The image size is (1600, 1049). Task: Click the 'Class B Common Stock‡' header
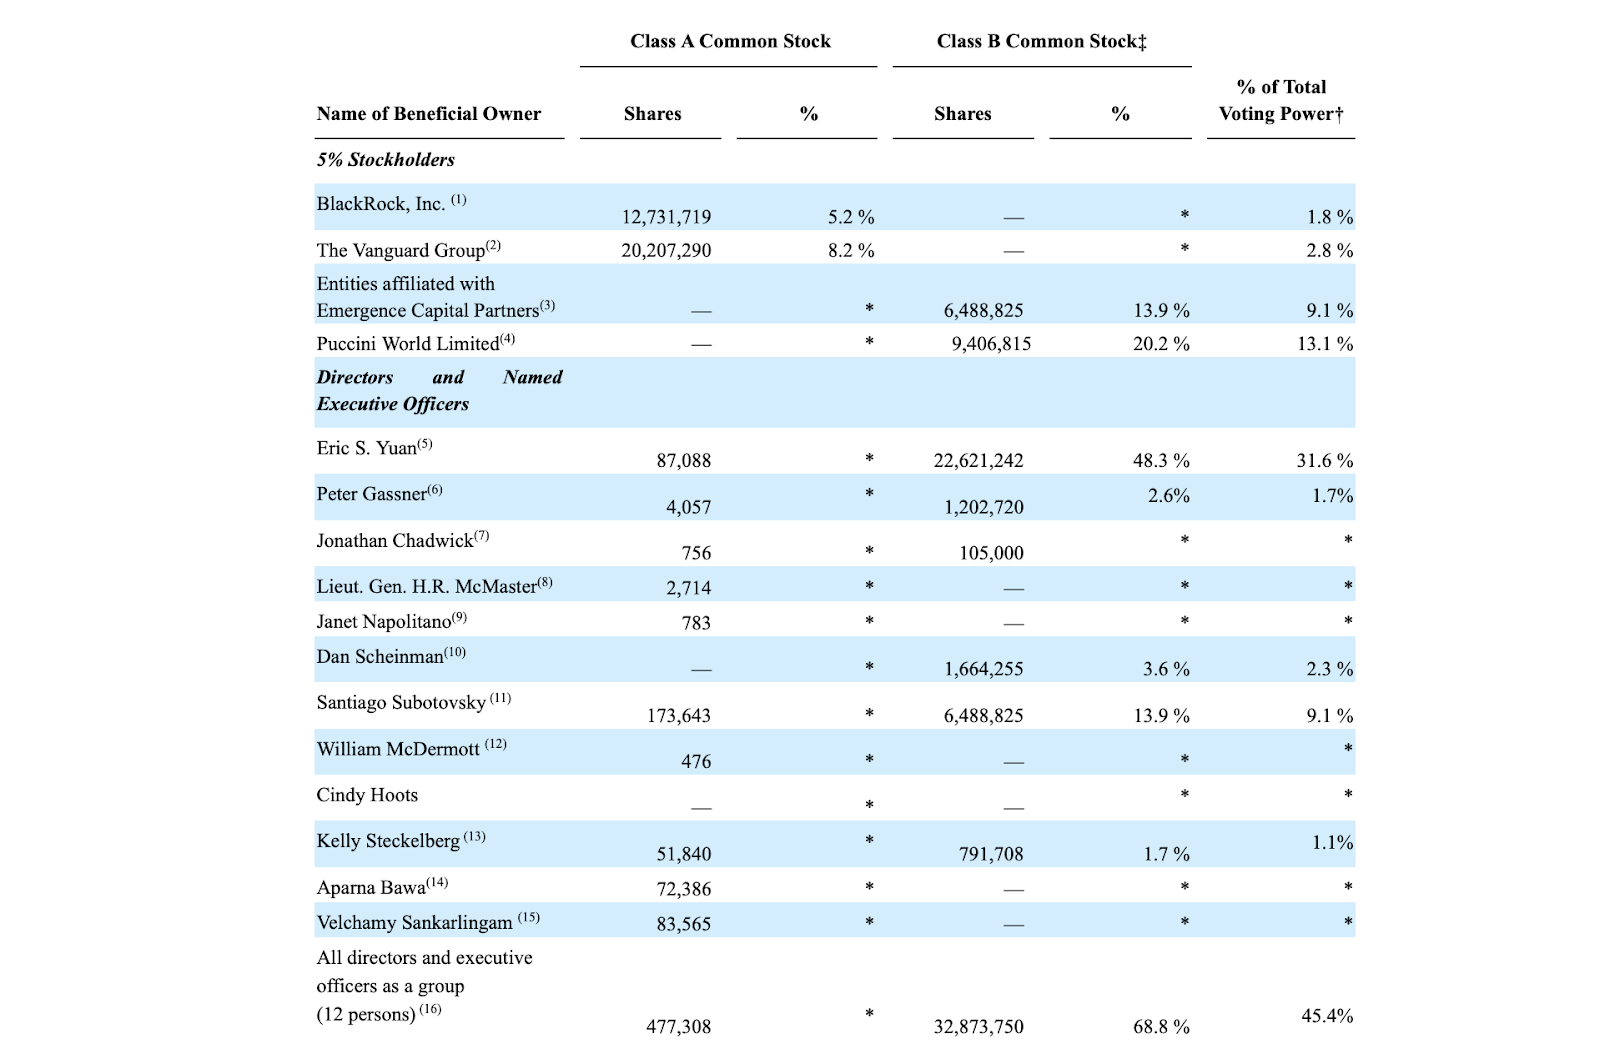tap(1042, 41)
